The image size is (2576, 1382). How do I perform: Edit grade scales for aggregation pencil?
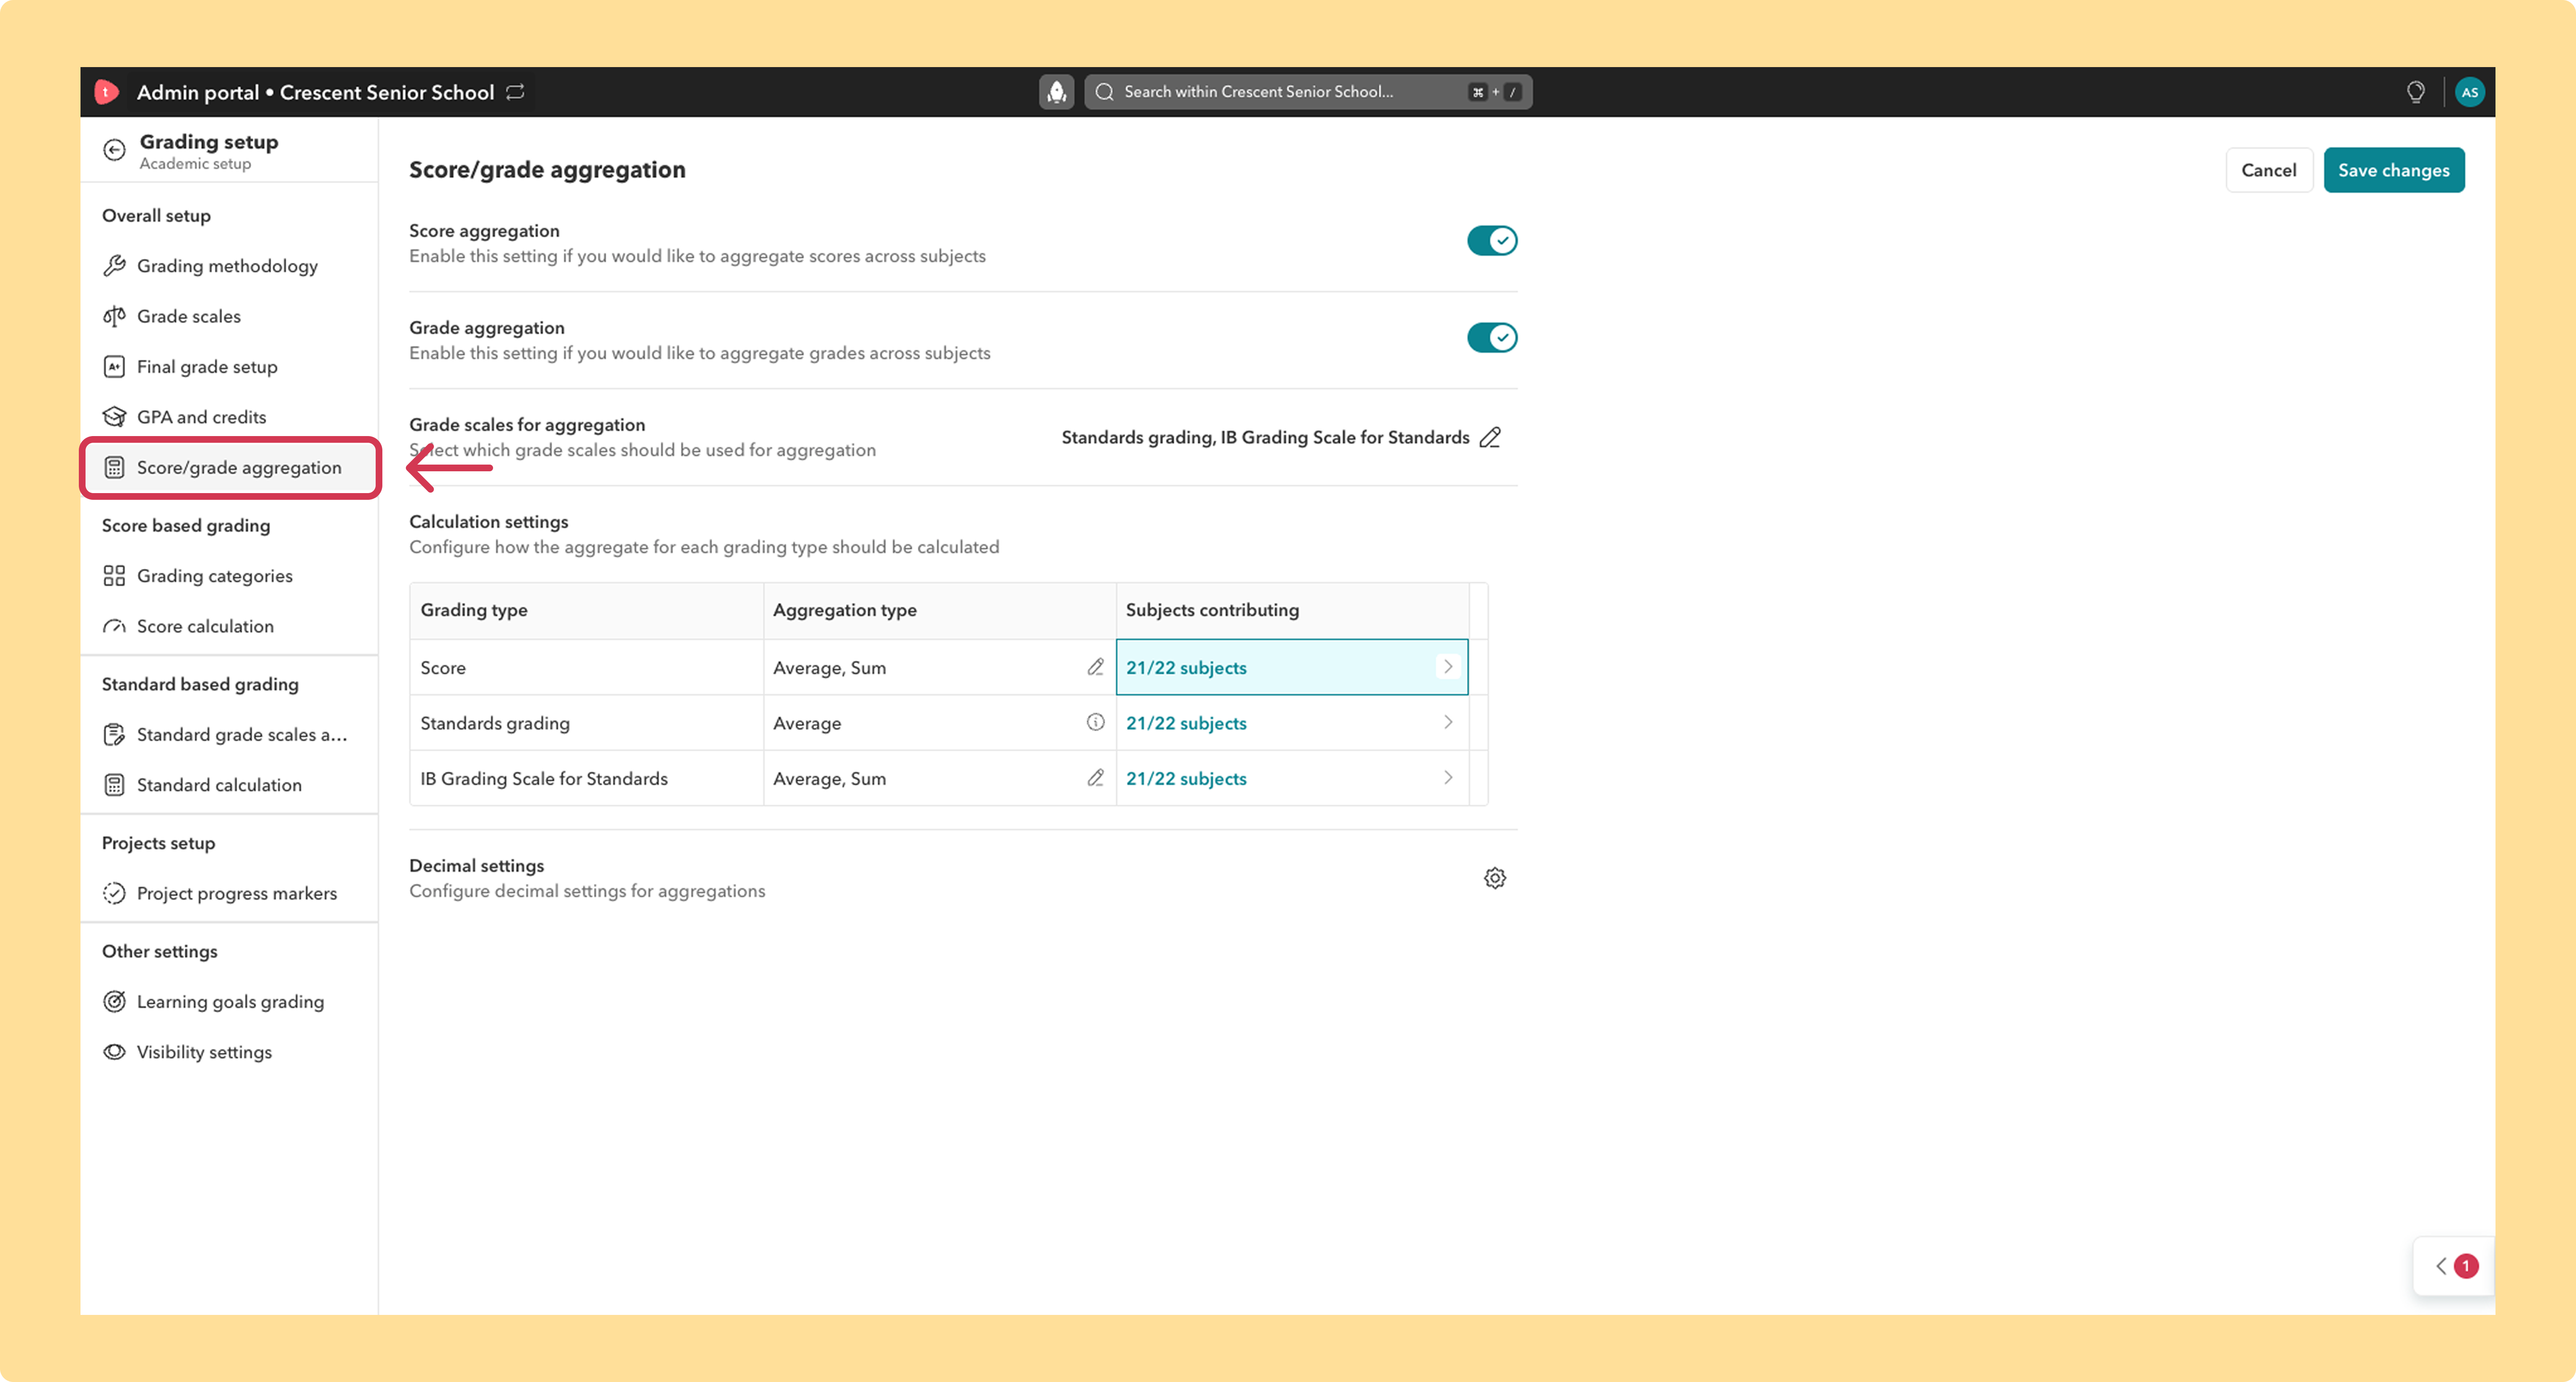pos(1490,437)
